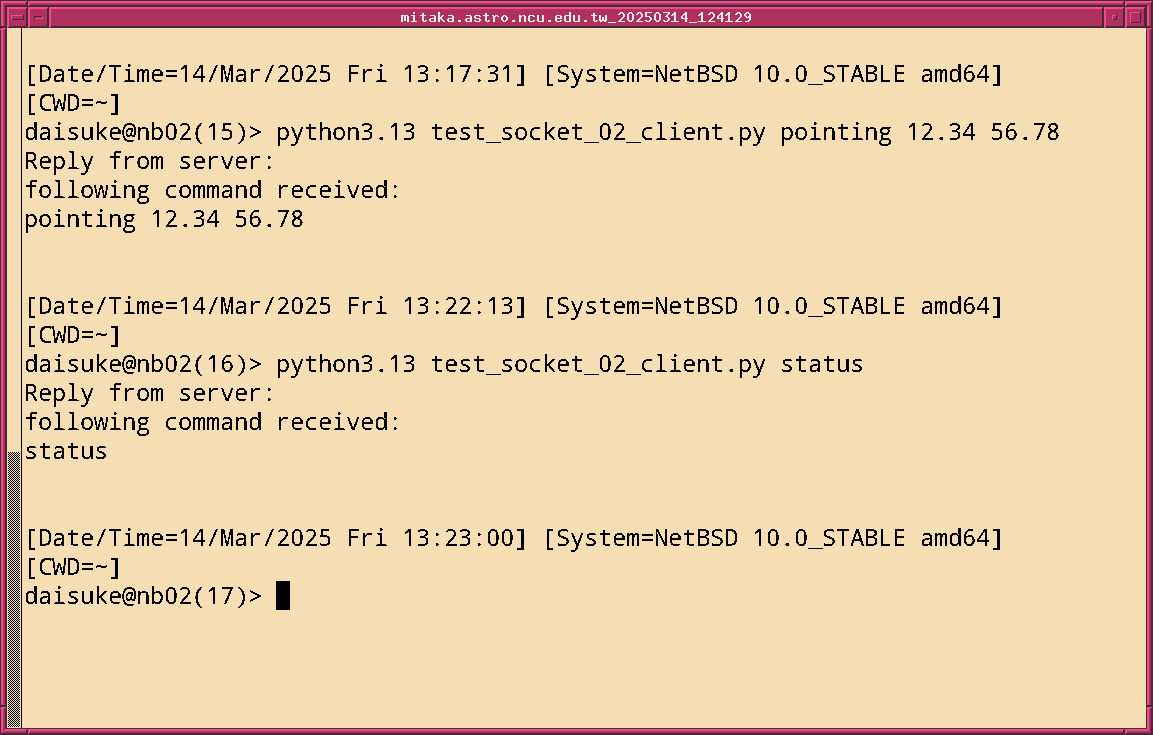Click the 'status' argument in command 16

[x=822, y=364]
